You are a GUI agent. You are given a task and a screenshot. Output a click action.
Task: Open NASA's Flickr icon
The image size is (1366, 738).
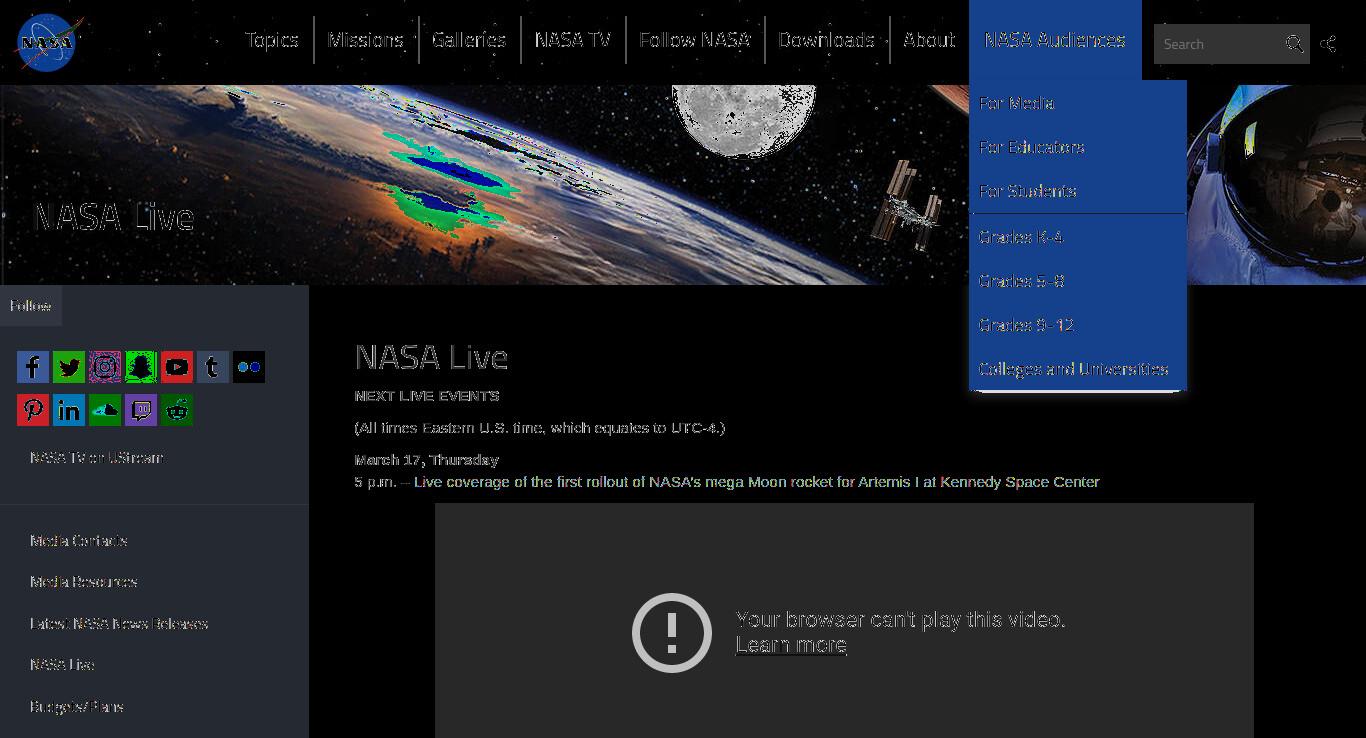click(x=249, y=367)
